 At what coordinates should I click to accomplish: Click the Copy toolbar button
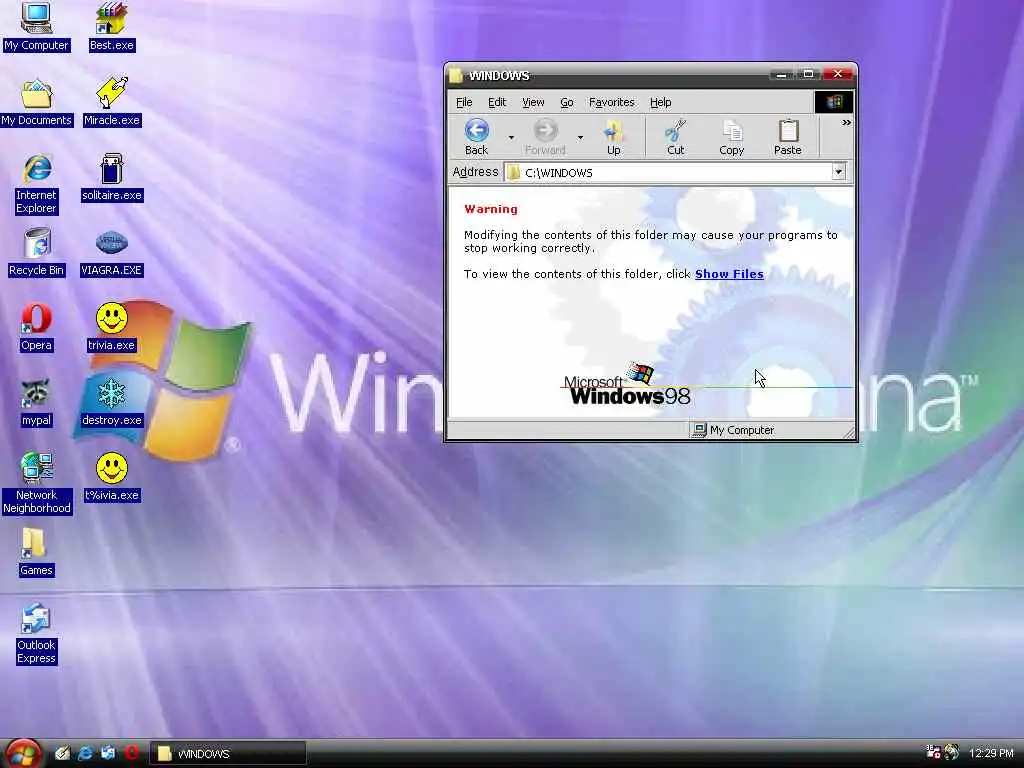click(x=731, y=137)
